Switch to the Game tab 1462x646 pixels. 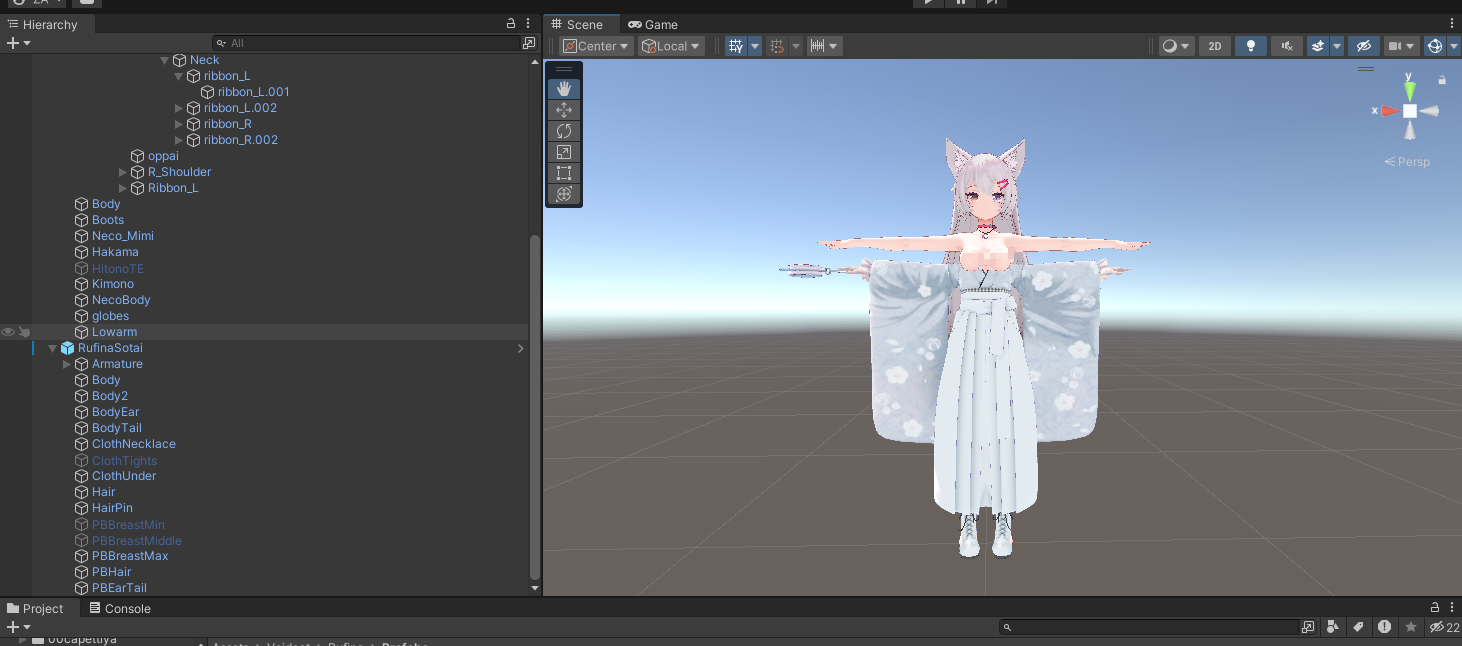[x=652, y=24]
